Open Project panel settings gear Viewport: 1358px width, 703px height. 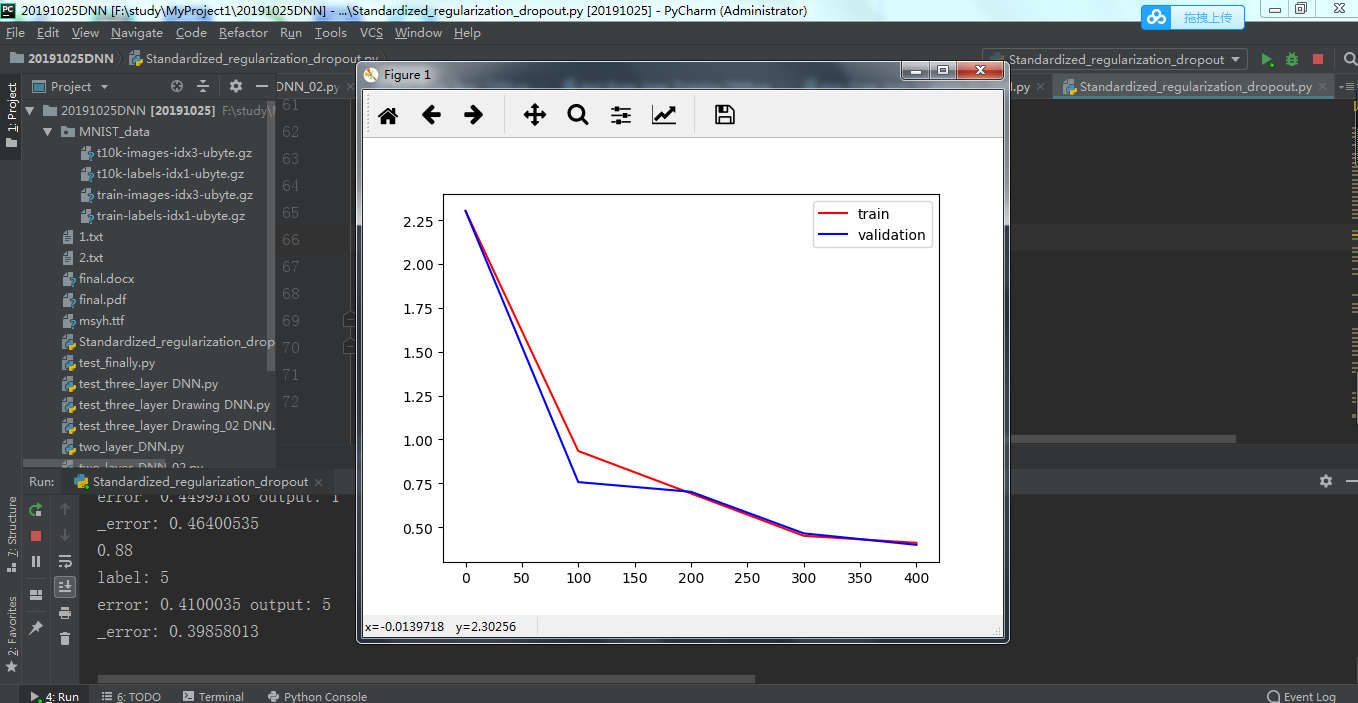236,87
